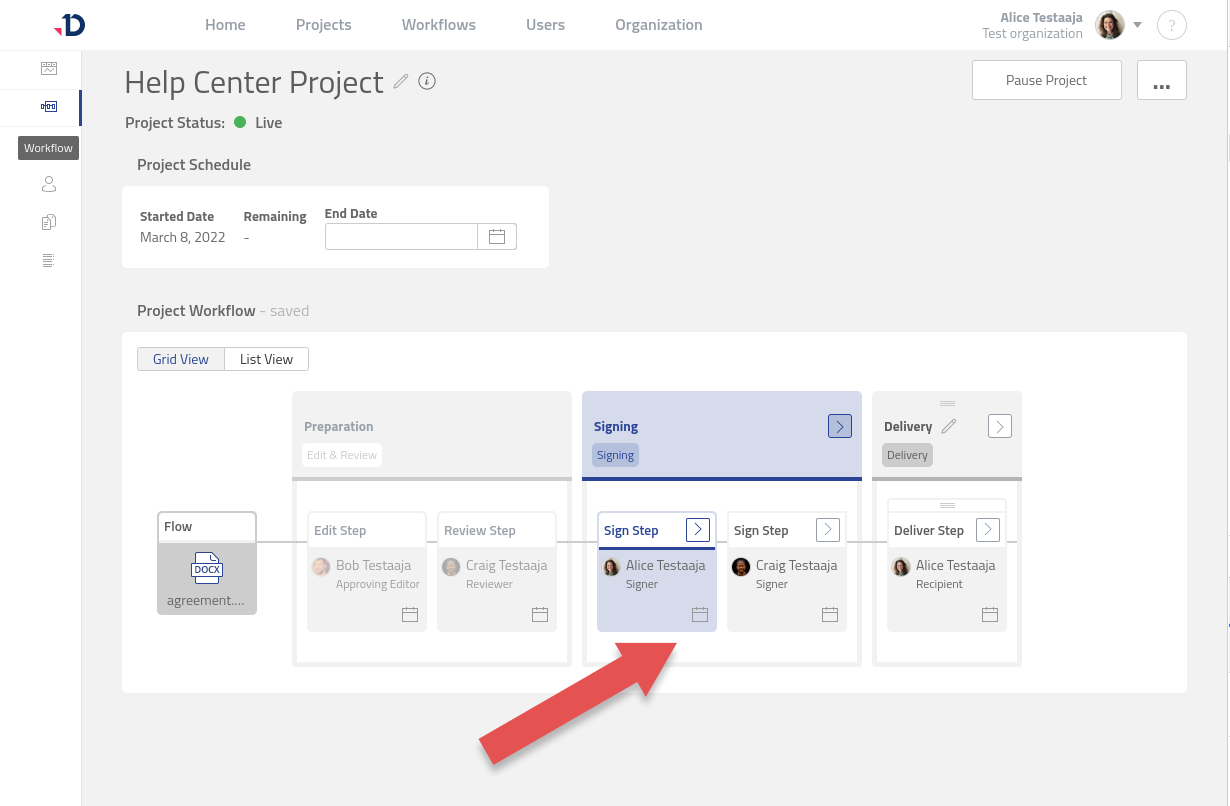This screenshot has height=806, width=1230.
Task: Open the users icon in left sidebar
Action: pos(49,185)
